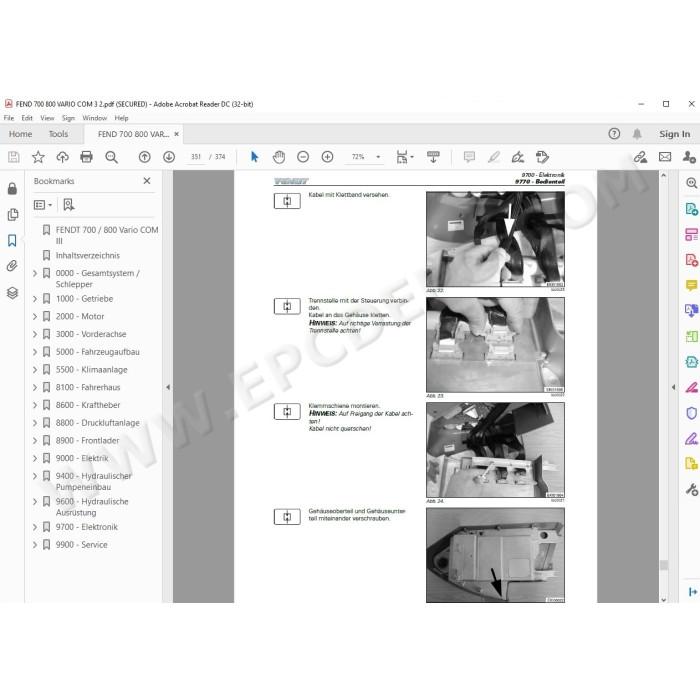Screen dimensions: 700x700
Task: Open the File menu
Action: (x=8, y=118)
